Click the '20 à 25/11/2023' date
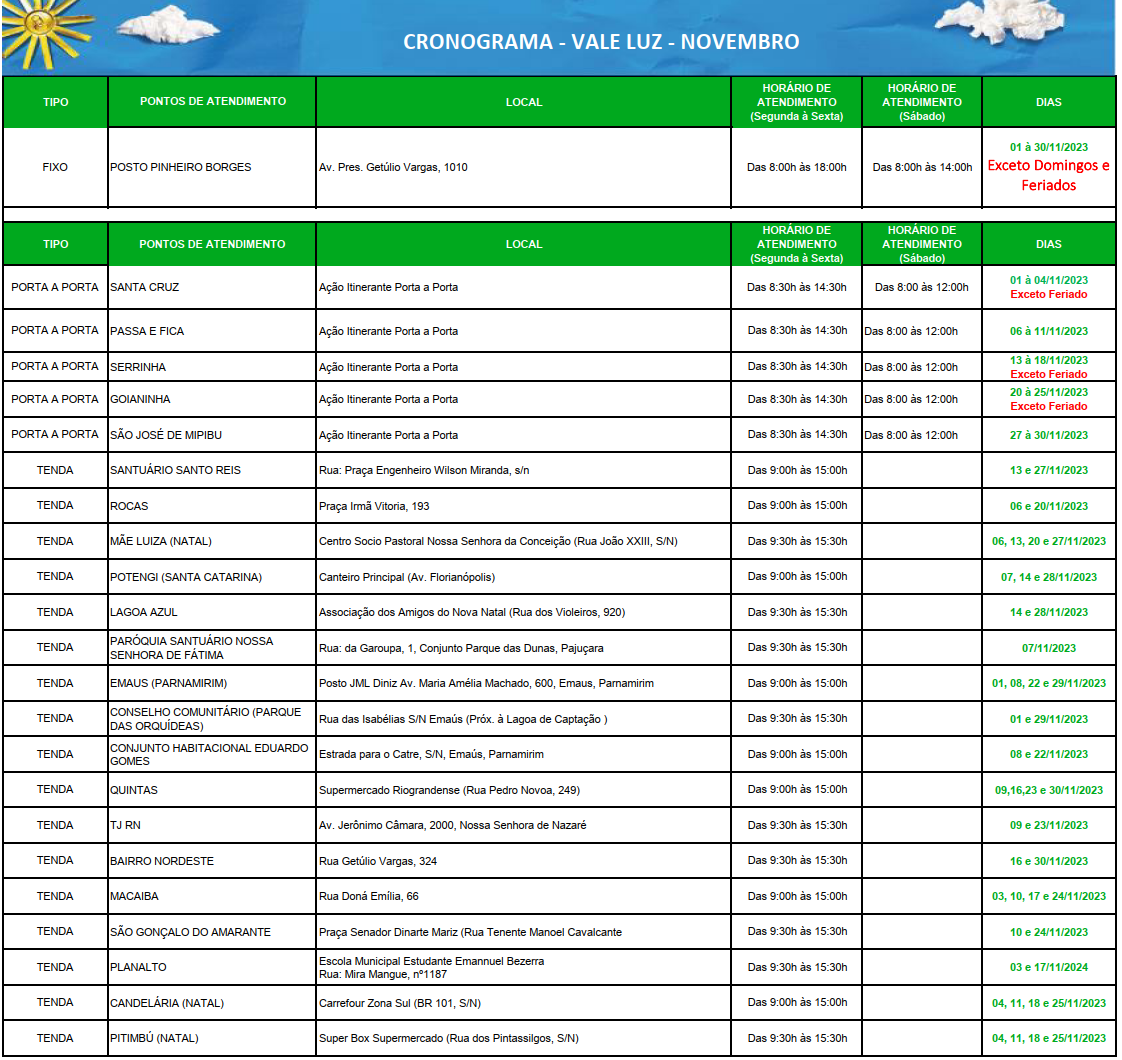This screenshot has height=1060, width=1122. coord(1048,392)
